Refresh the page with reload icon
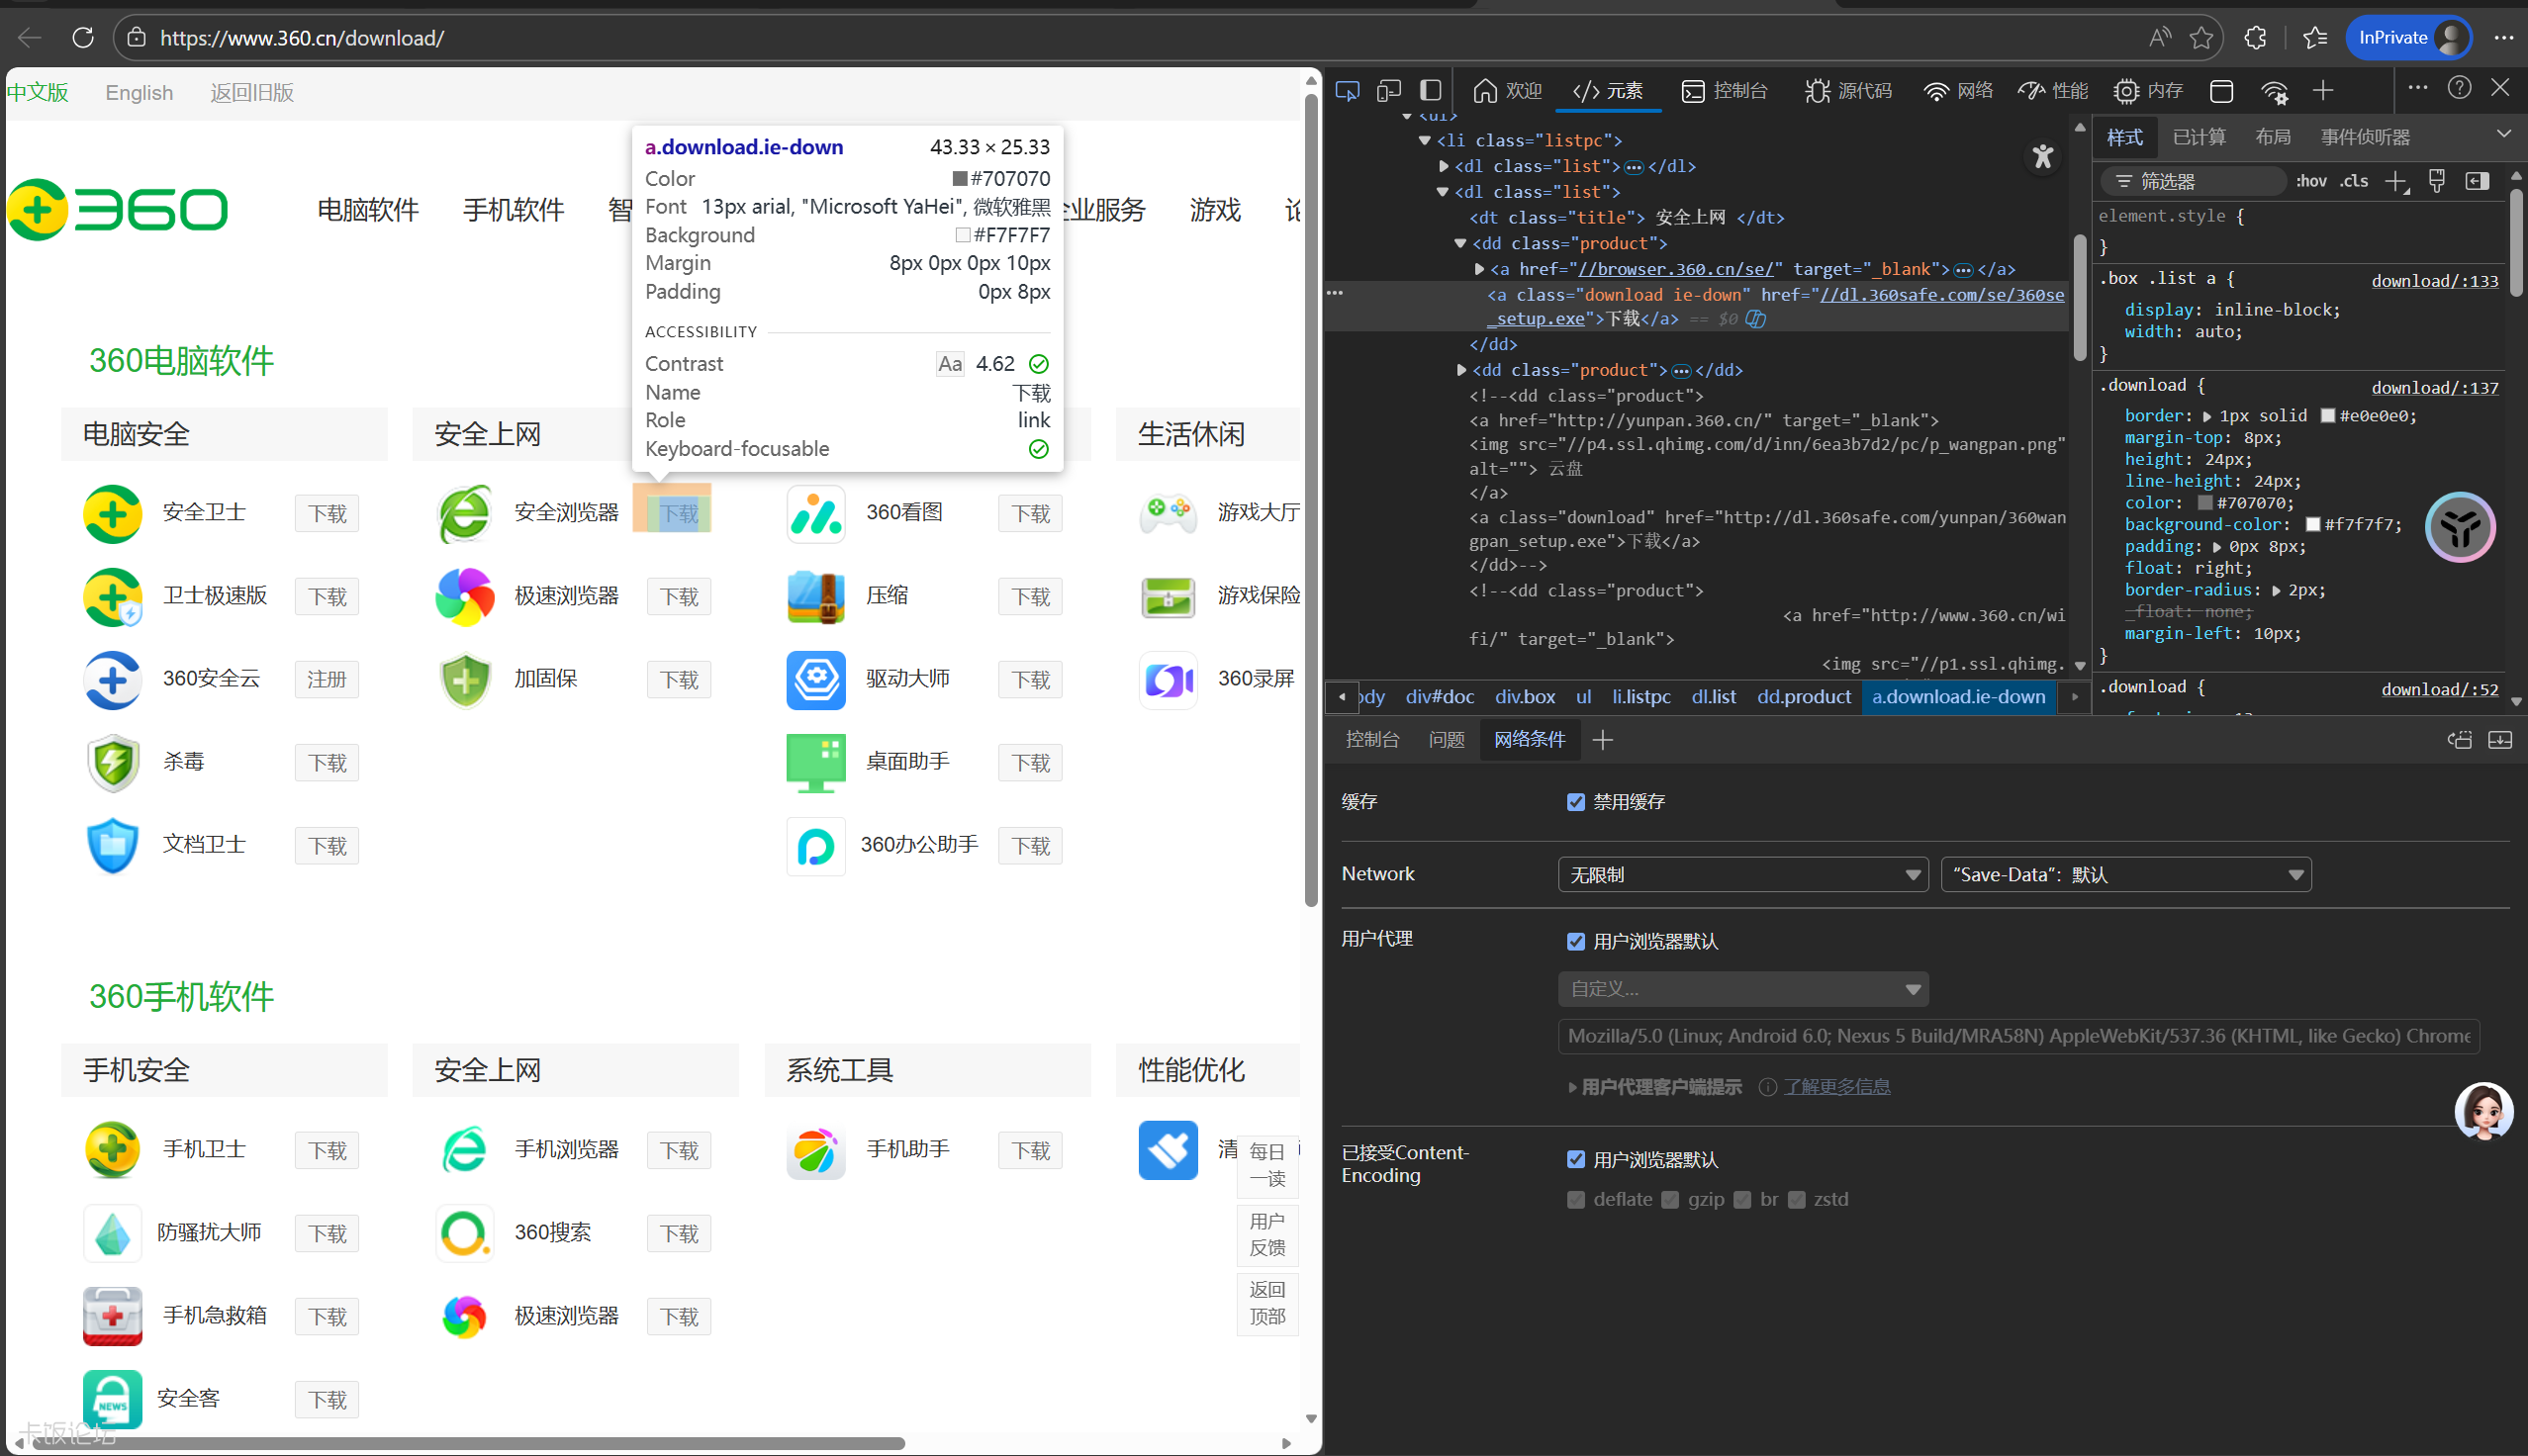Viewport: 2528px width, 1456px height. click(x=83, y=38)
